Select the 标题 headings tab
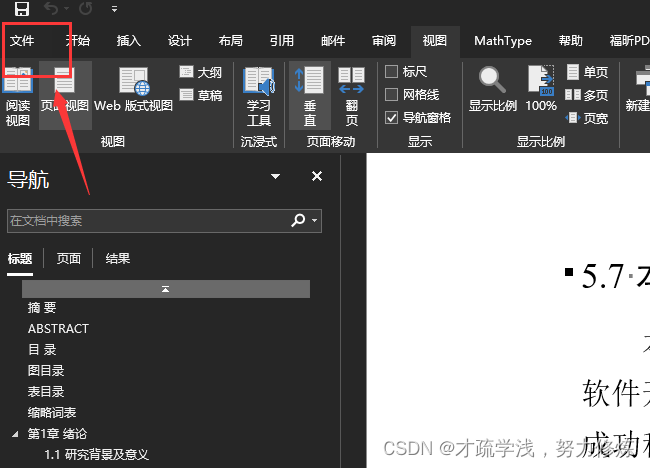This screenshot has height=468, width=650. (x=20, y=259)
